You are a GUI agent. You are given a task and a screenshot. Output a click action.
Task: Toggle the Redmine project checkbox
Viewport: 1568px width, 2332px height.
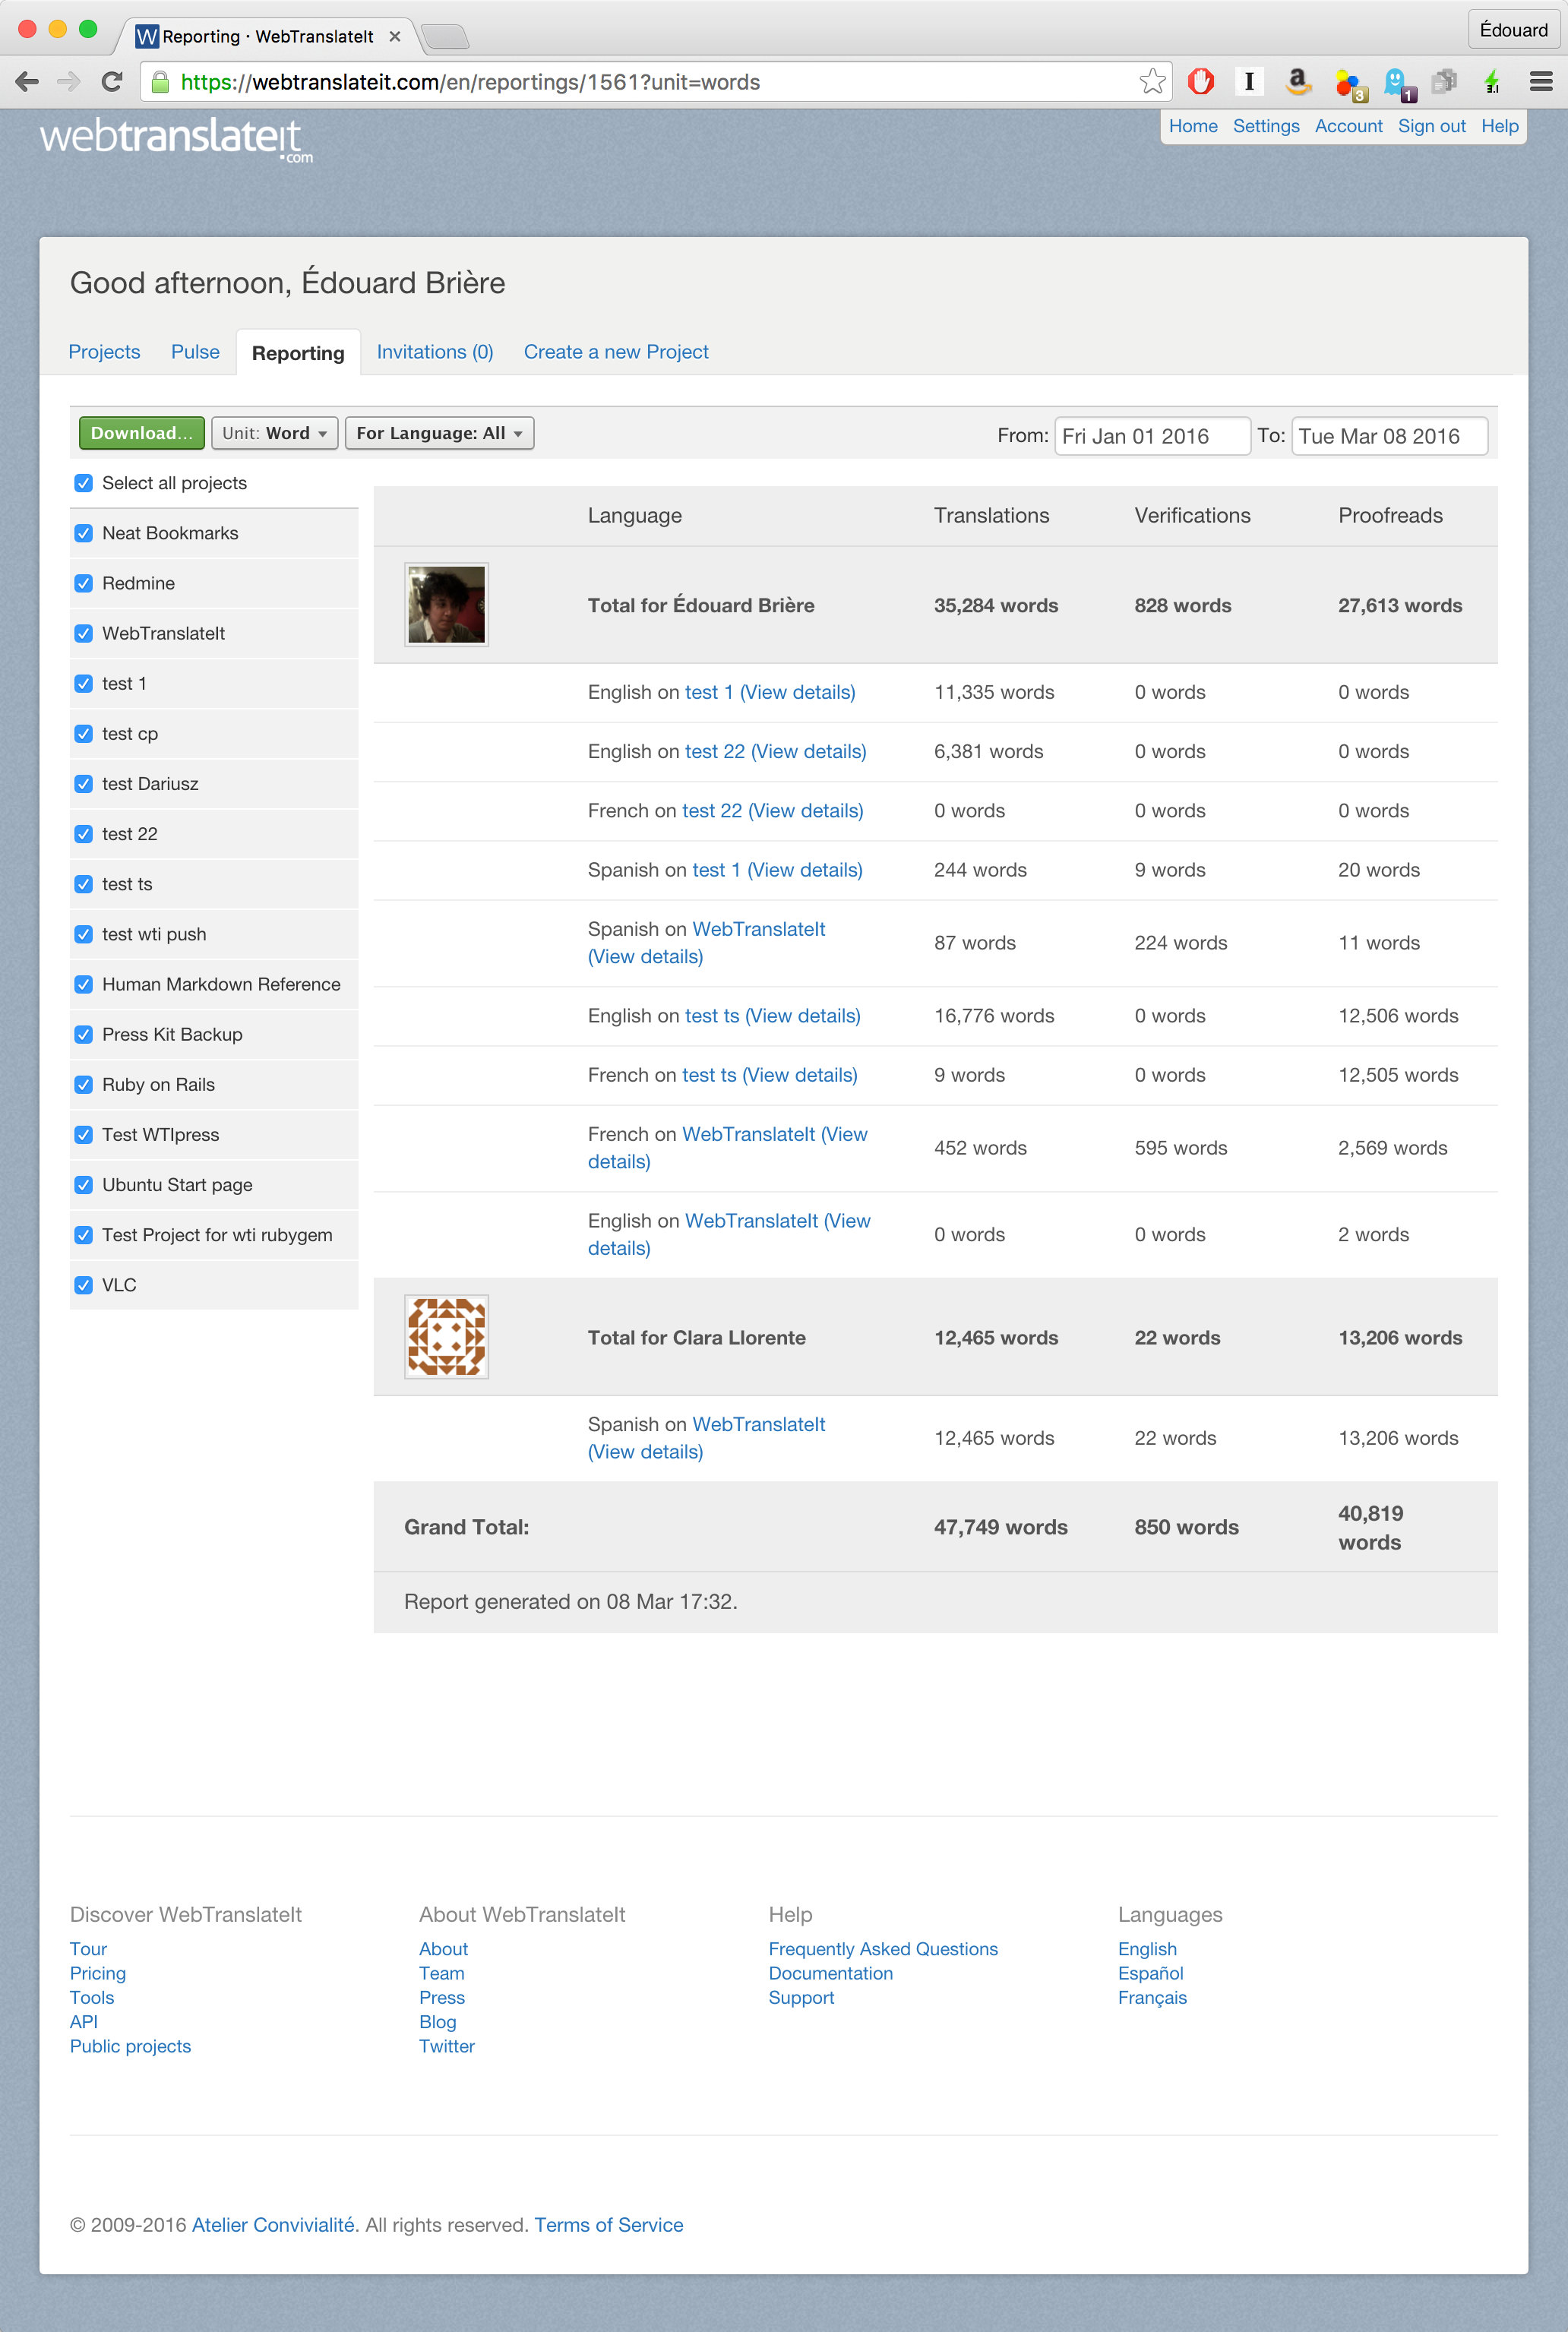[84, 583]
